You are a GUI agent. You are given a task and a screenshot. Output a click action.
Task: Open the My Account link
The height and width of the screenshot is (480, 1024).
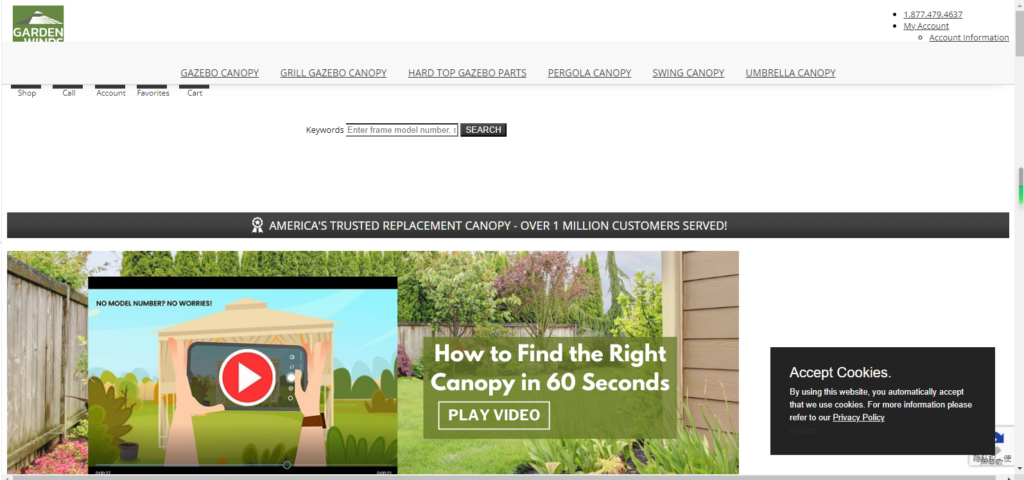(926, 26)
